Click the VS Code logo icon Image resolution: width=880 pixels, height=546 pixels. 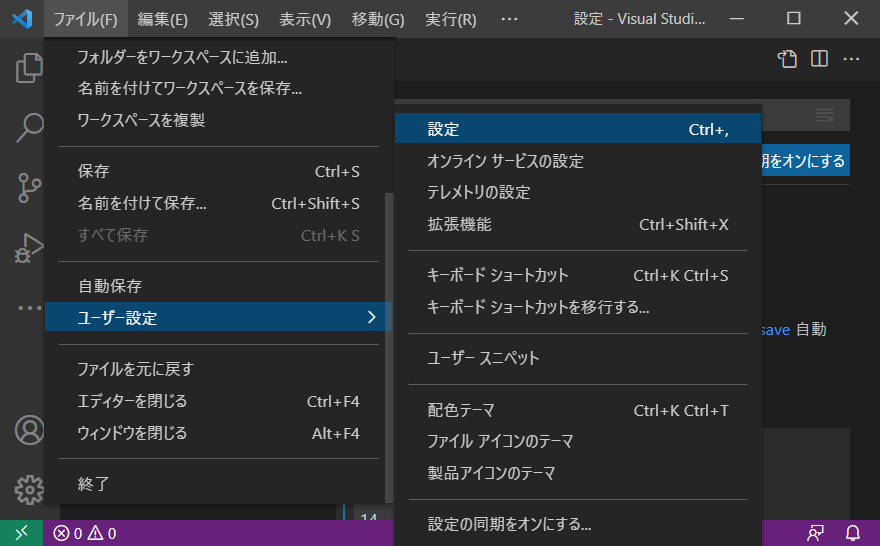22,19
